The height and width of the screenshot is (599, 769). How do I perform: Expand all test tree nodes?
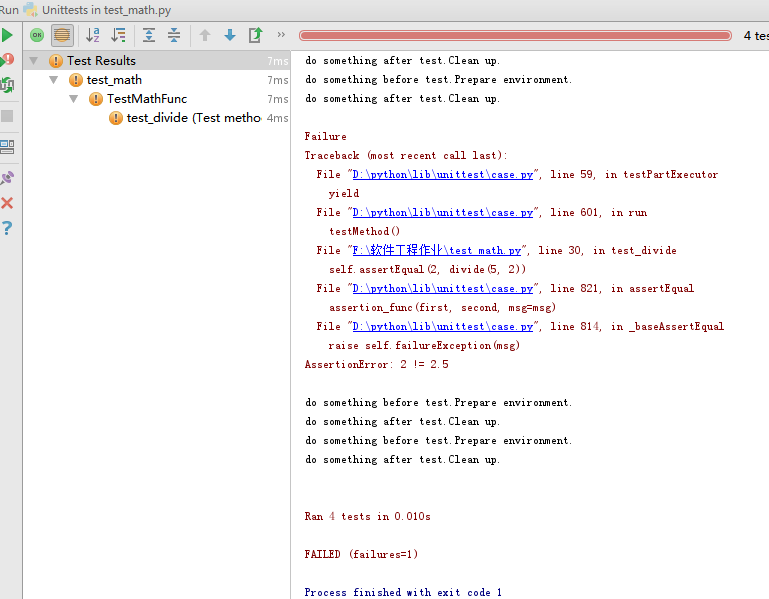click(x=149, y=35)
